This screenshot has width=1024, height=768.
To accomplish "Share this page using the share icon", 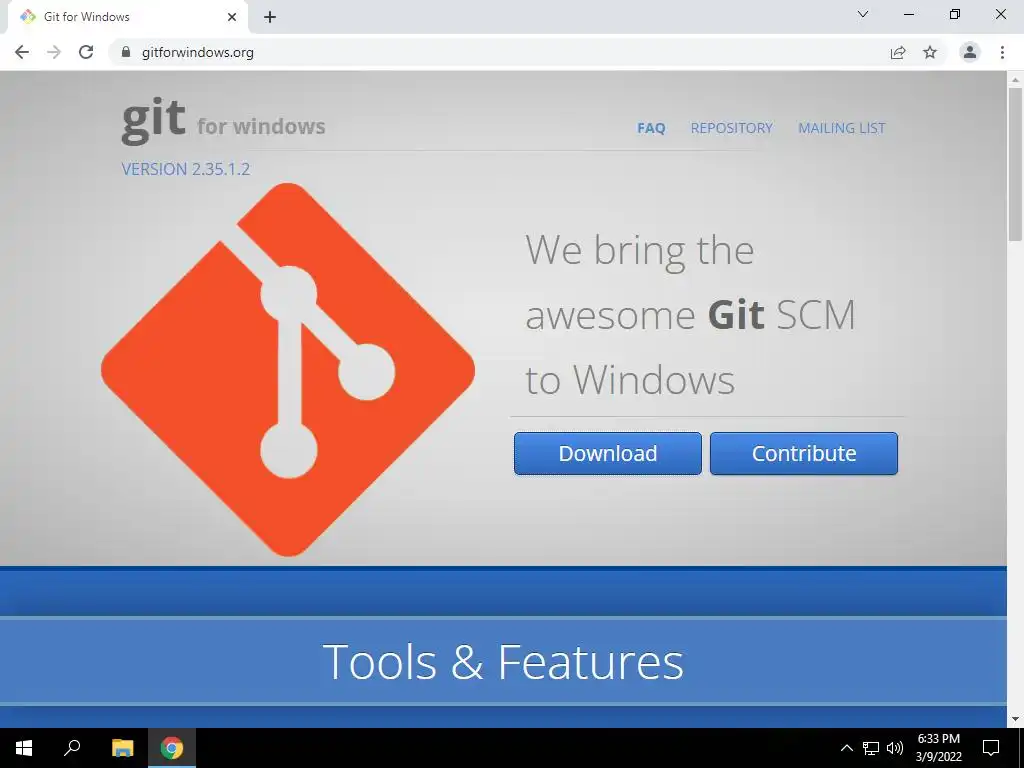I will tap(898, 52).
